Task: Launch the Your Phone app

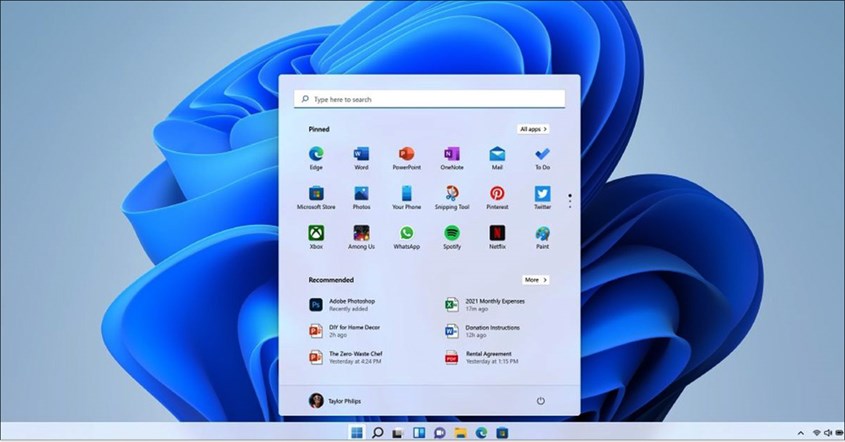Action: pos(406,197)
